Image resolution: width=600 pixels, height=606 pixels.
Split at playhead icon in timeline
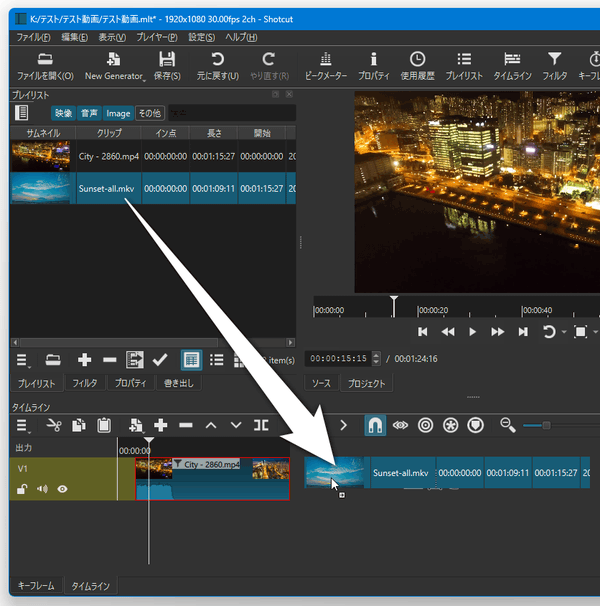tap(261, 426)
